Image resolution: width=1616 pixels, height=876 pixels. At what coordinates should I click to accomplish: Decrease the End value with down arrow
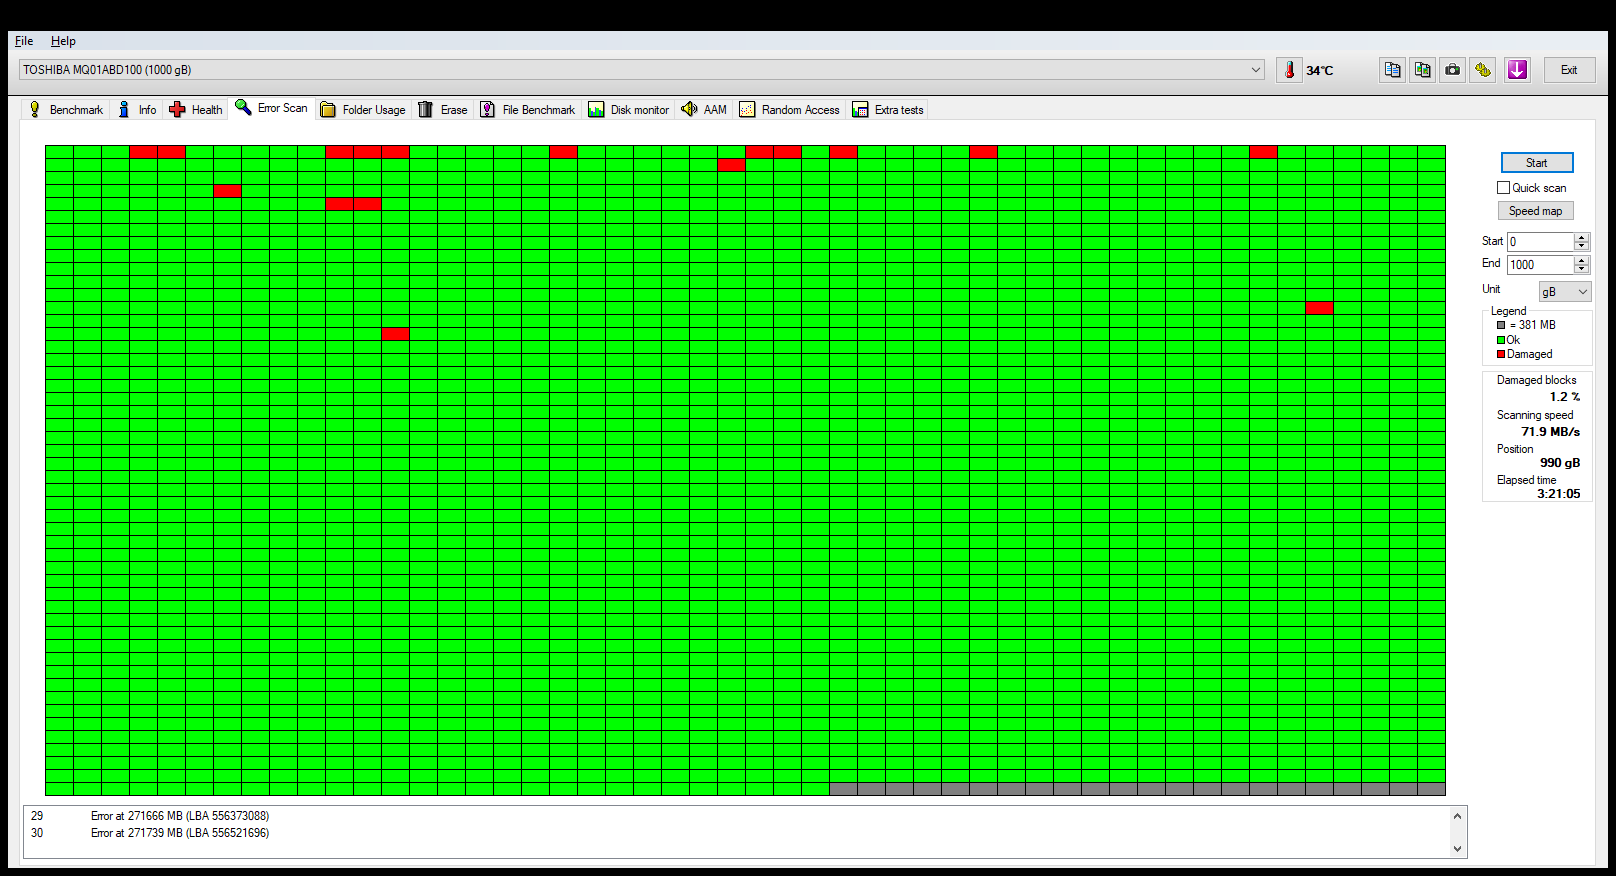click(1581, 269)
